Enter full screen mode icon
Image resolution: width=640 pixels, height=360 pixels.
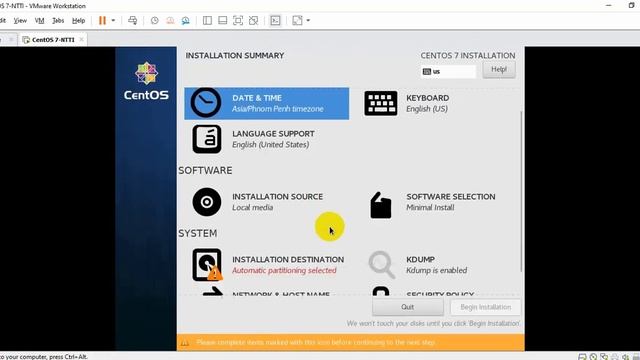[x=238, y=20]
